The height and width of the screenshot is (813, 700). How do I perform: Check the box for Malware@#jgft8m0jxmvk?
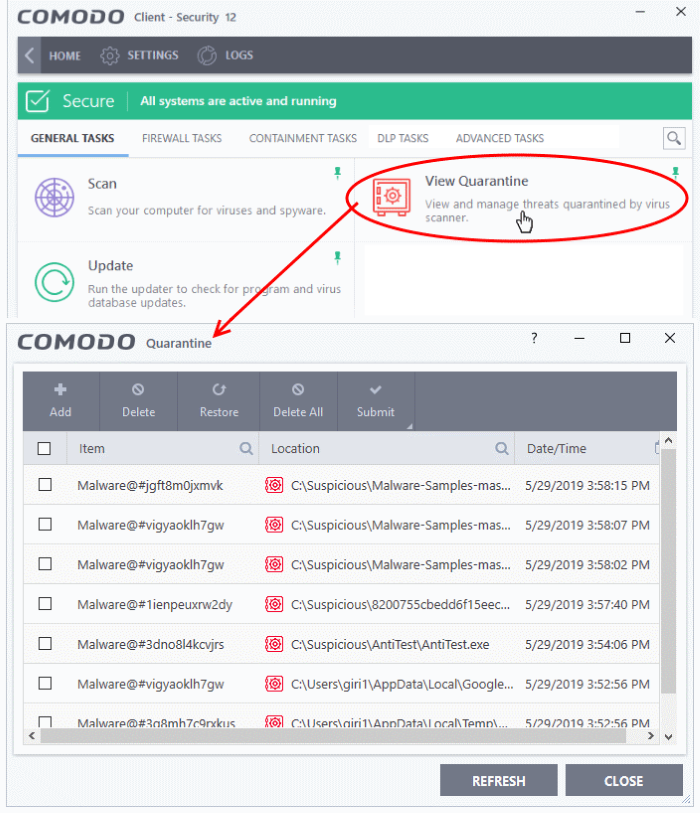pos(45,485)
